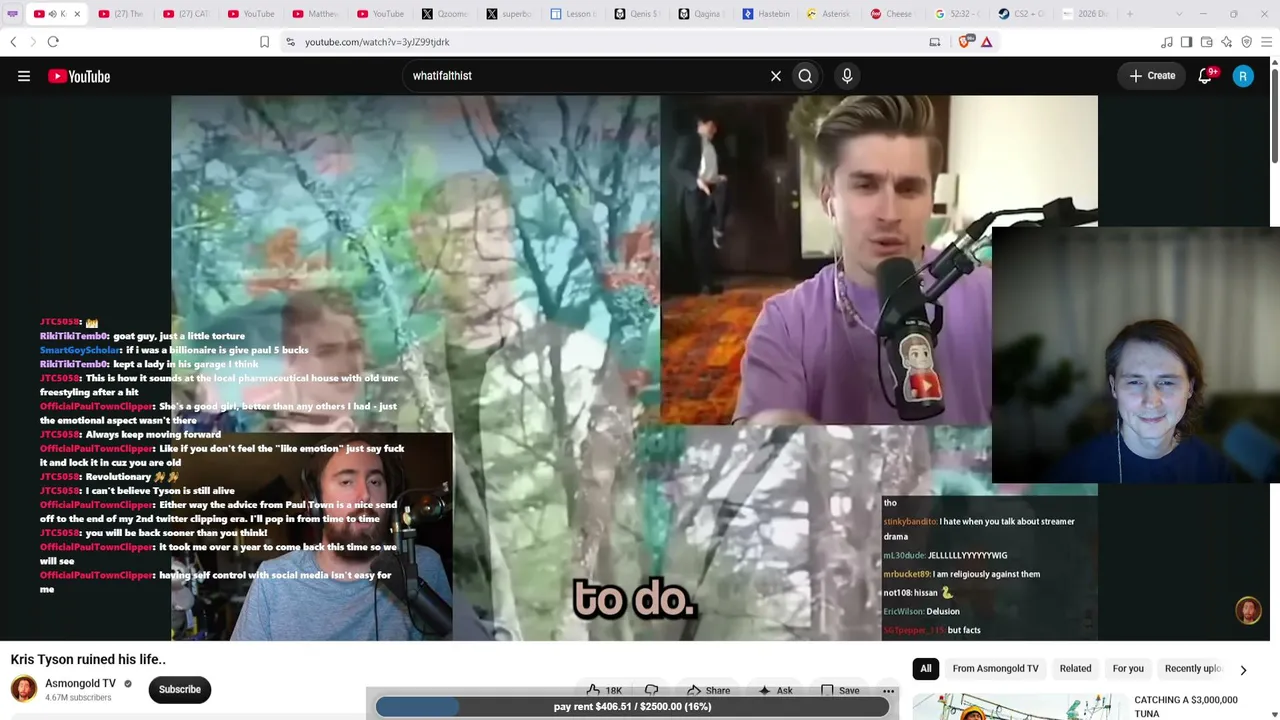Click the 'Kris Tyson ruined his life..' title
The width and height of the screenshot is (1280, 720).
click(88, 660)
